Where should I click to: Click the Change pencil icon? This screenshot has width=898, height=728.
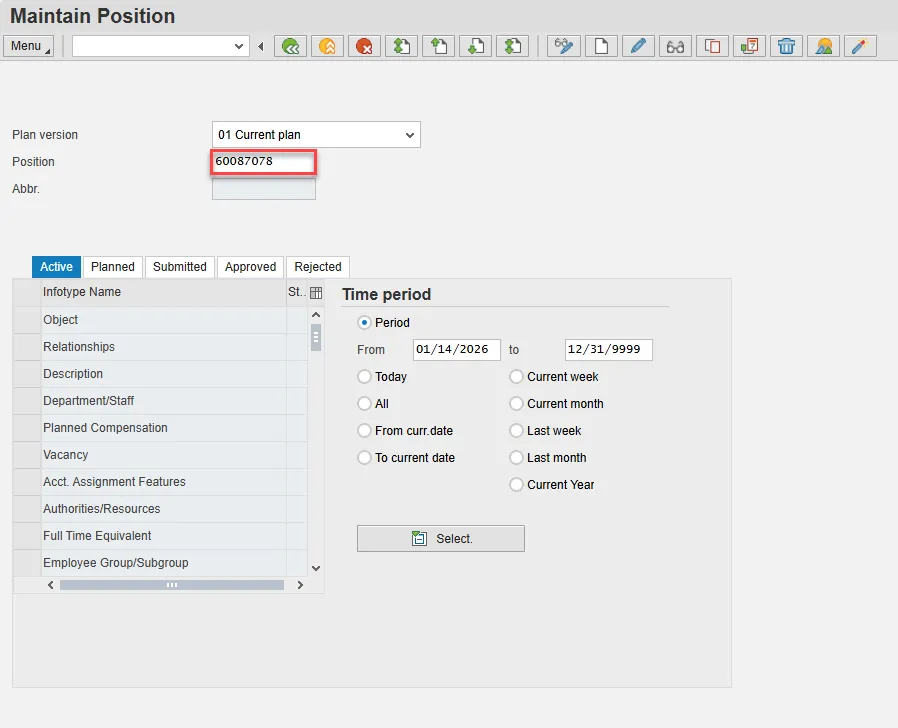click(638, 46)
